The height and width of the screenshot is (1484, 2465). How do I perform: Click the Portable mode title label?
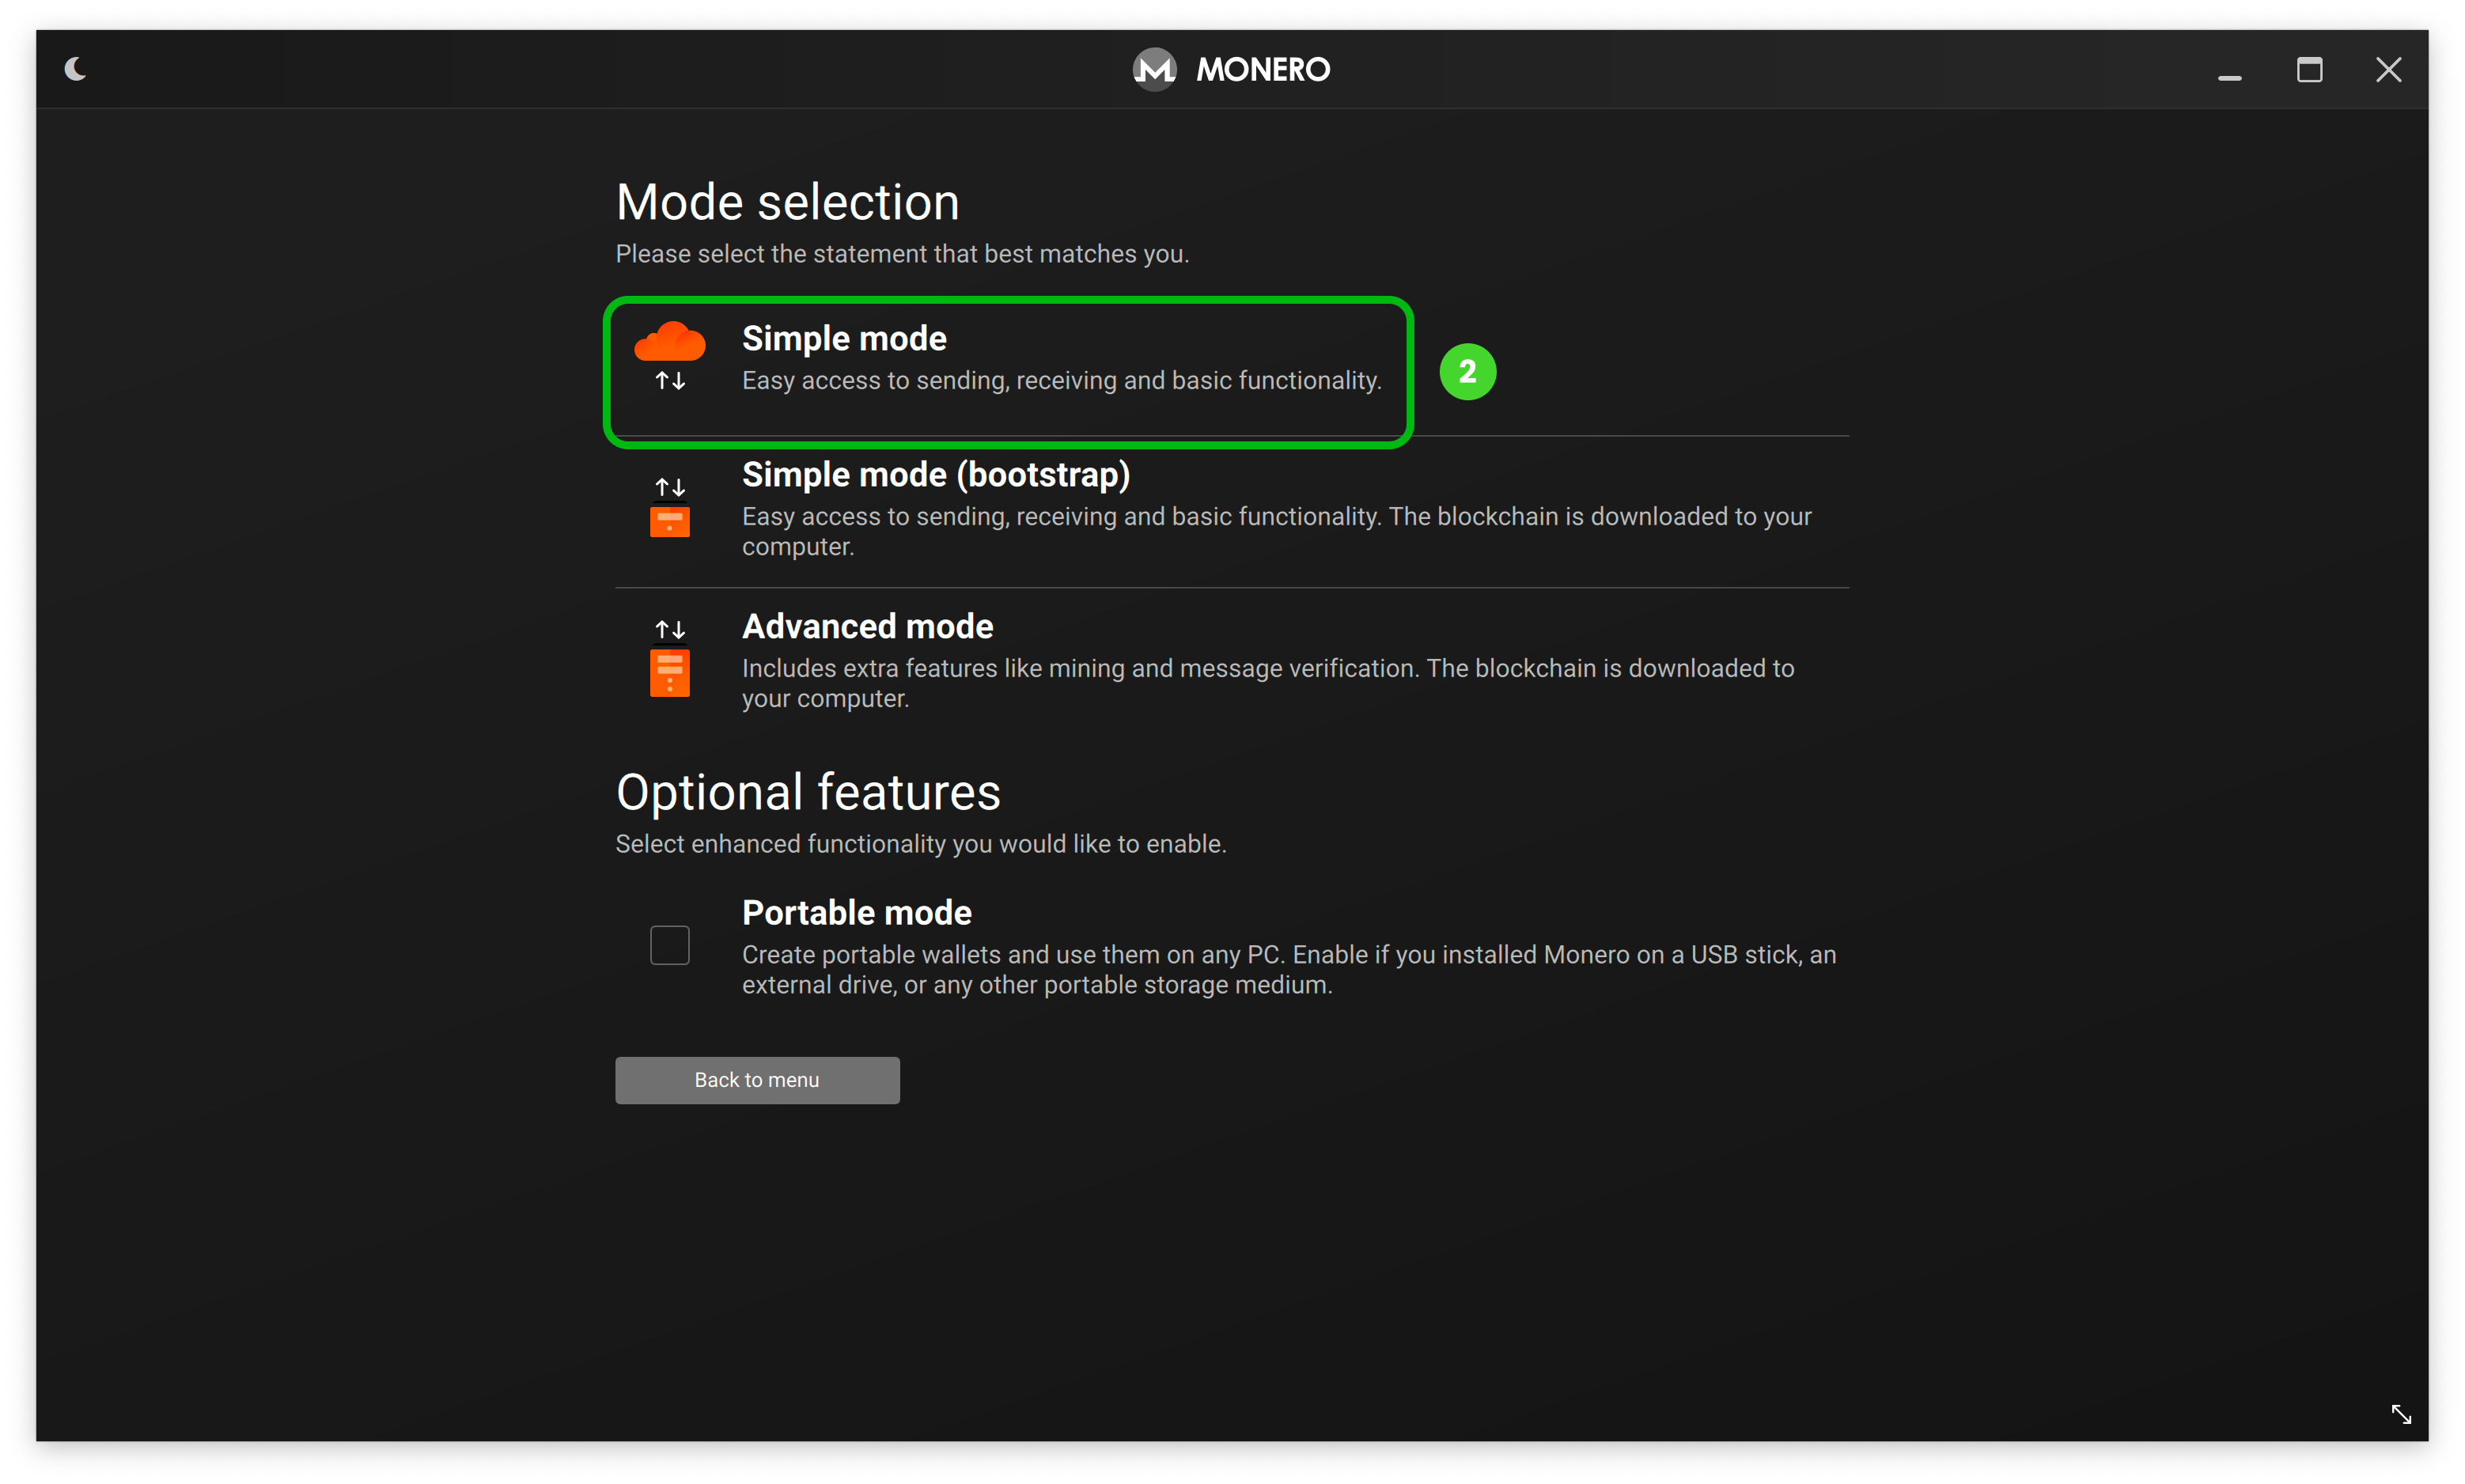click(x=856, y=913)
